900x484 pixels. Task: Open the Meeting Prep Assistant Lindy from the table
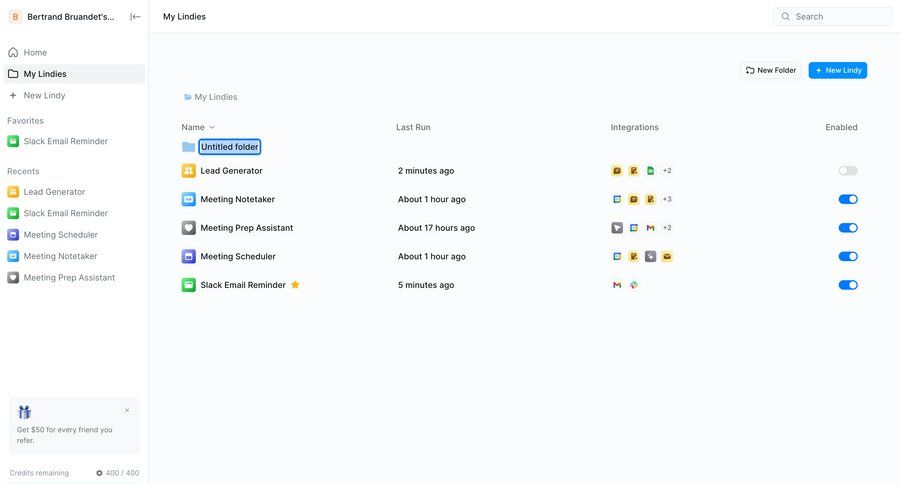click(247, 228)
